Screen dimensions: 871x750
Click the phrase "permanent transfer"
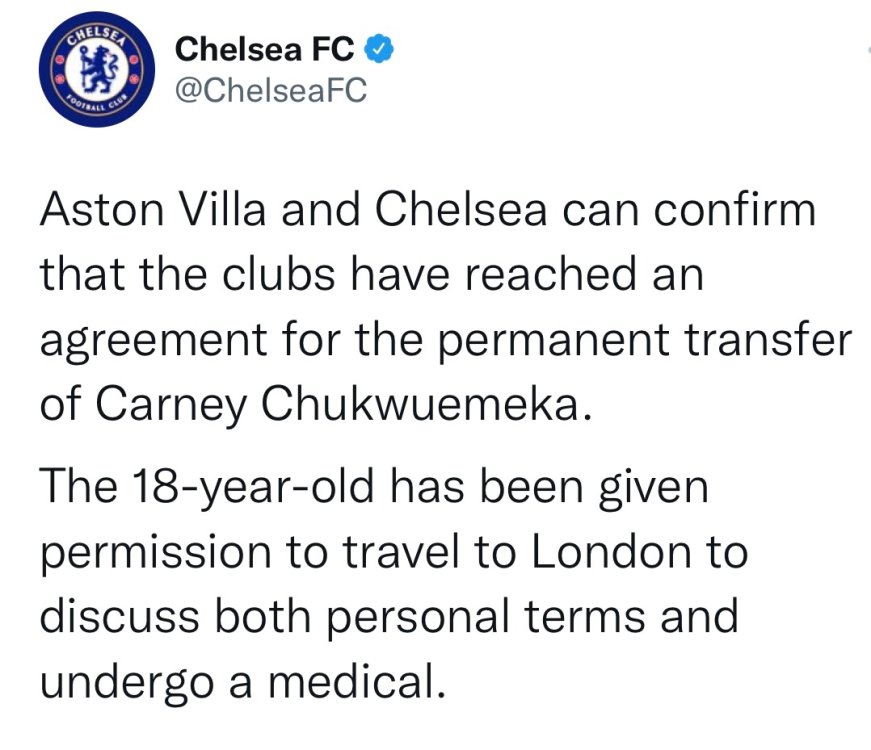[643, 340]
